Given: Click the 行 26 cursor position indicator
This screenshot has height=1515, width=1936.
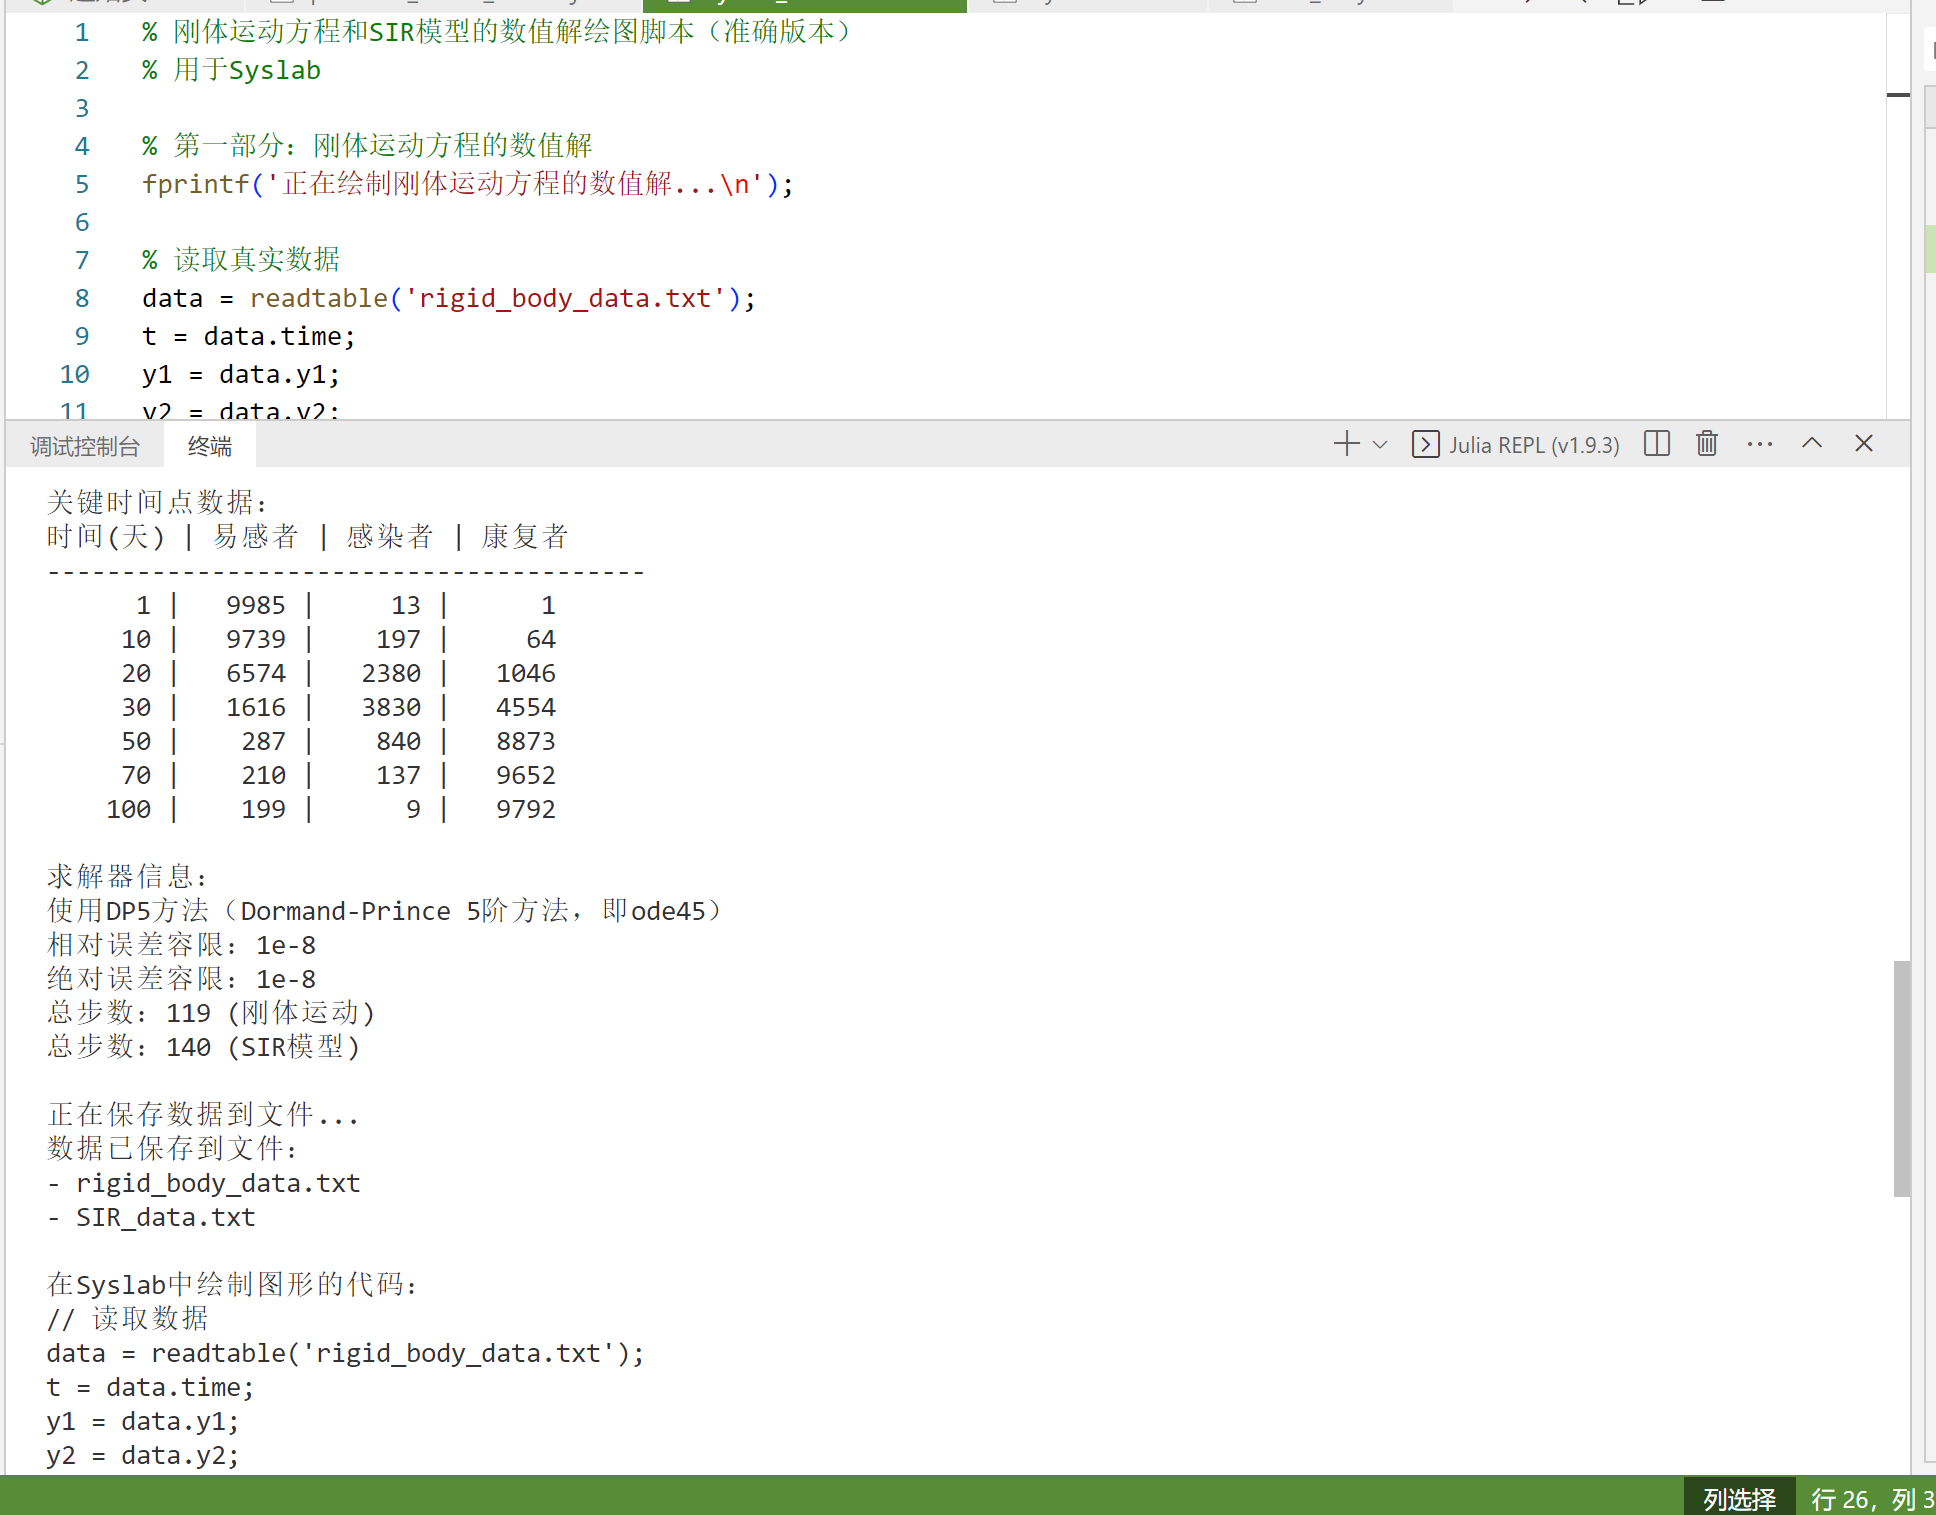Looking at the screenshot, I should 1872,1499.
